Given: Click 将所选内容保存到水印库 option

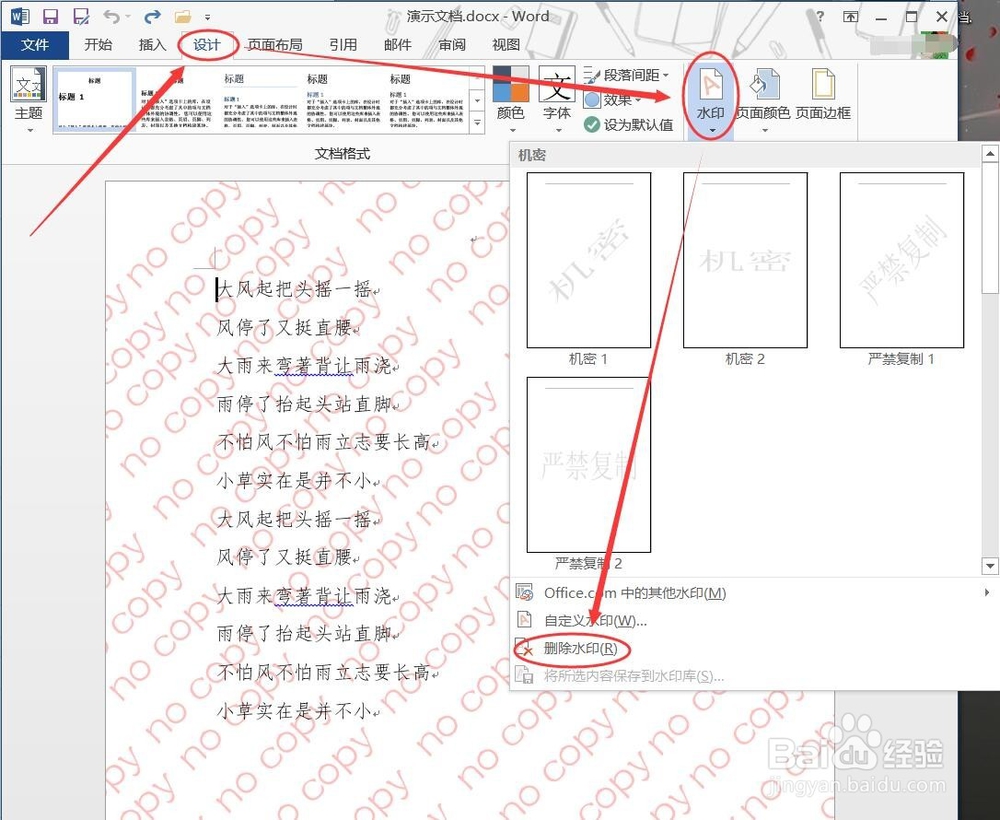Looking at the screenshot, I should [x=625, y=676].
